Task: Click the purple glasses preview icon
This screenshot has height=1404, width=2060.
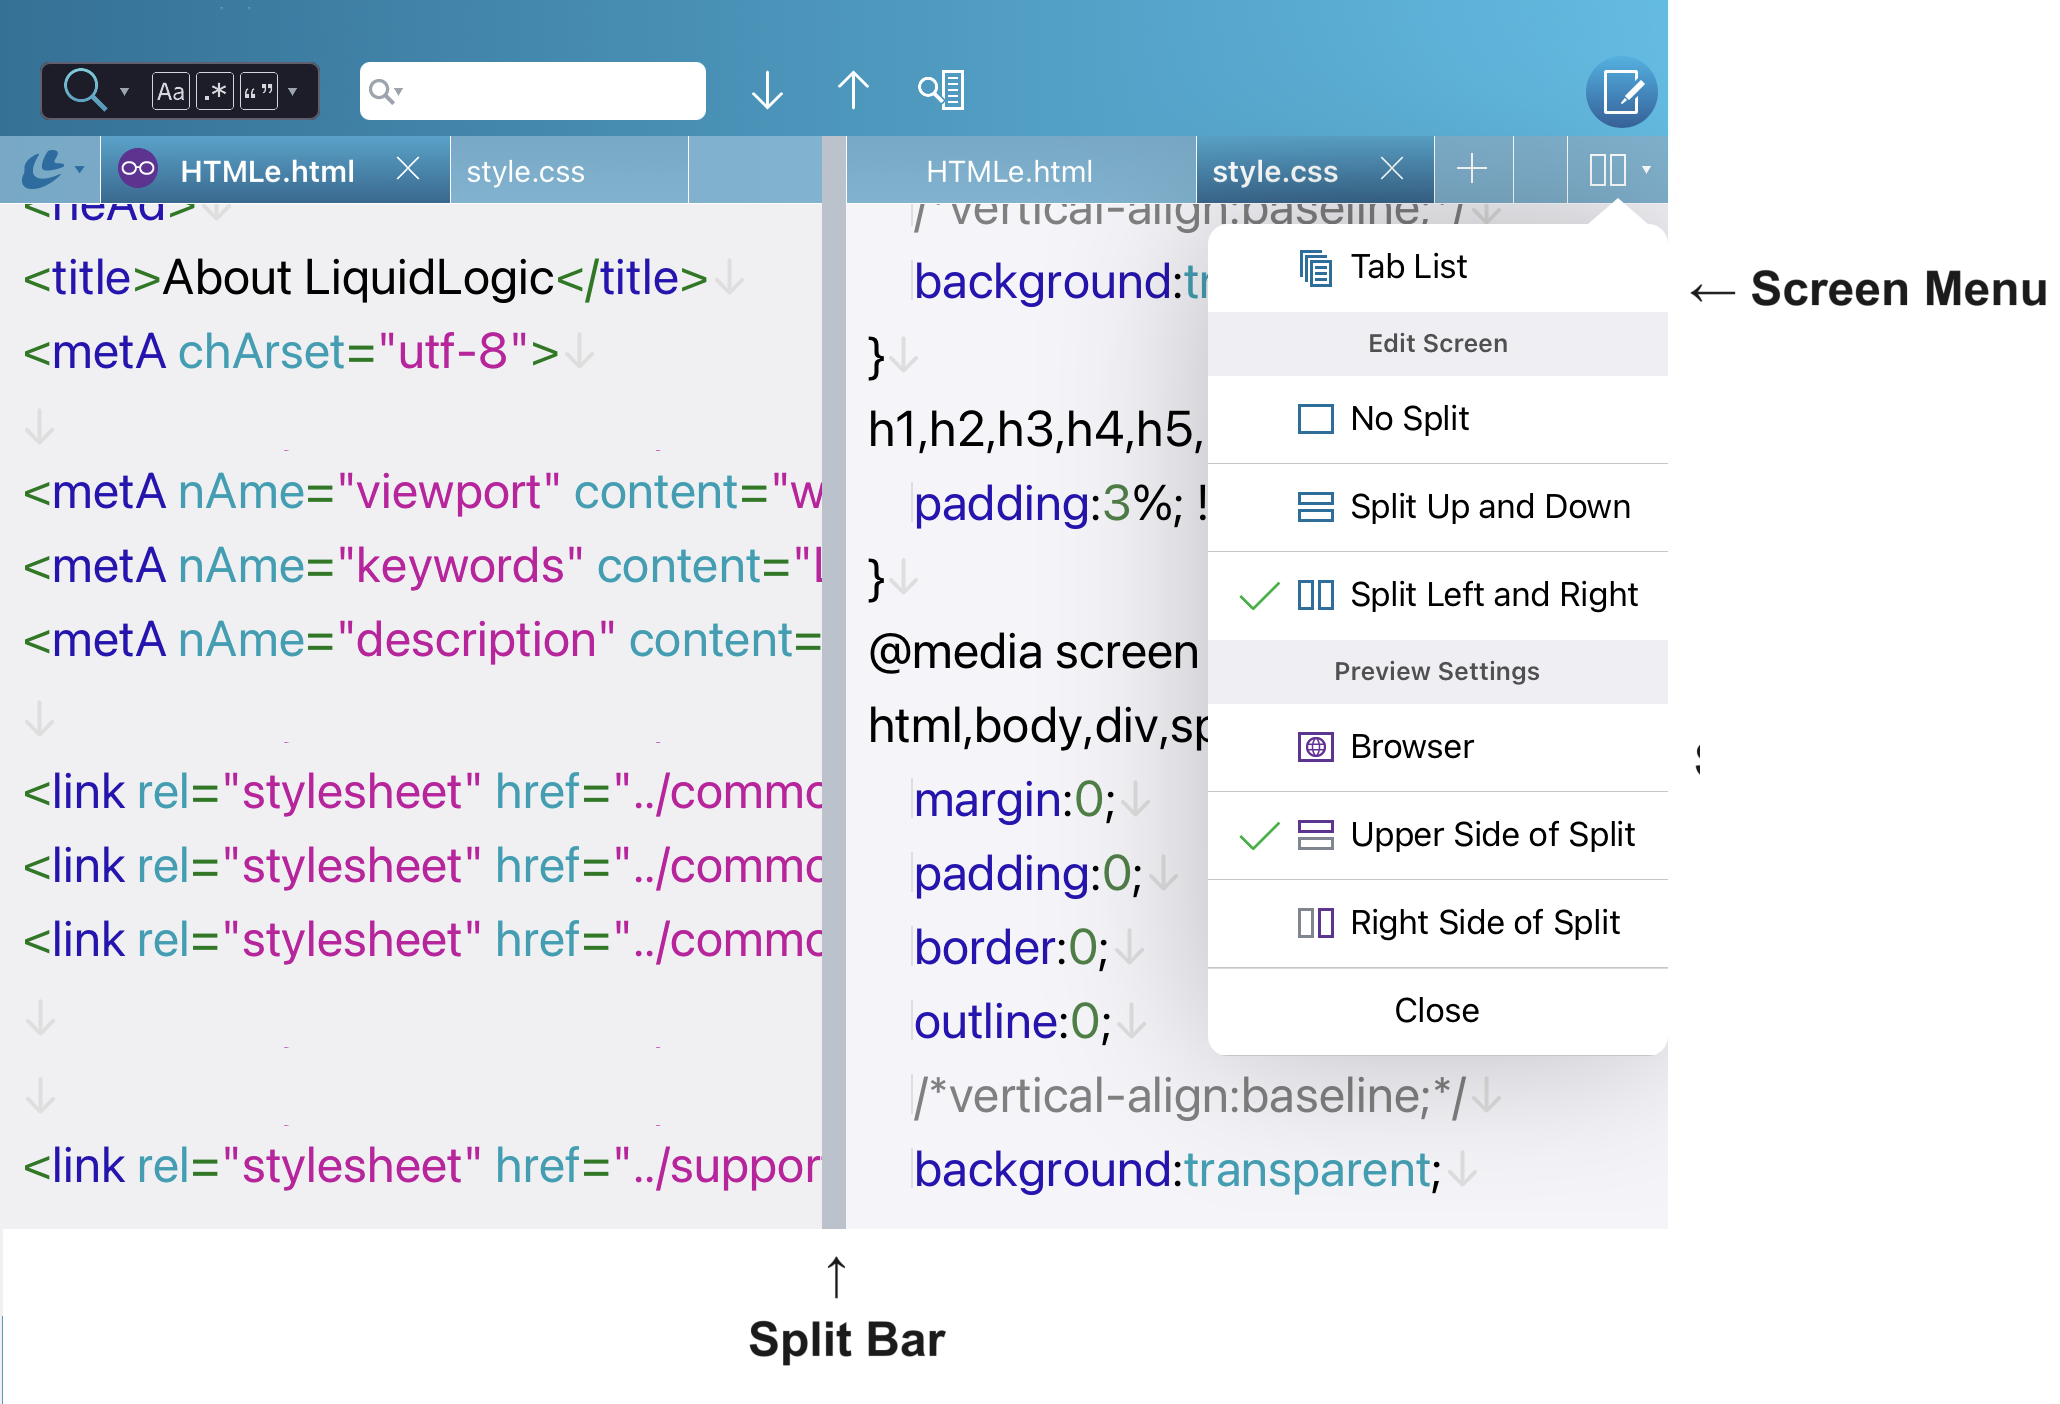Action: 138,168
